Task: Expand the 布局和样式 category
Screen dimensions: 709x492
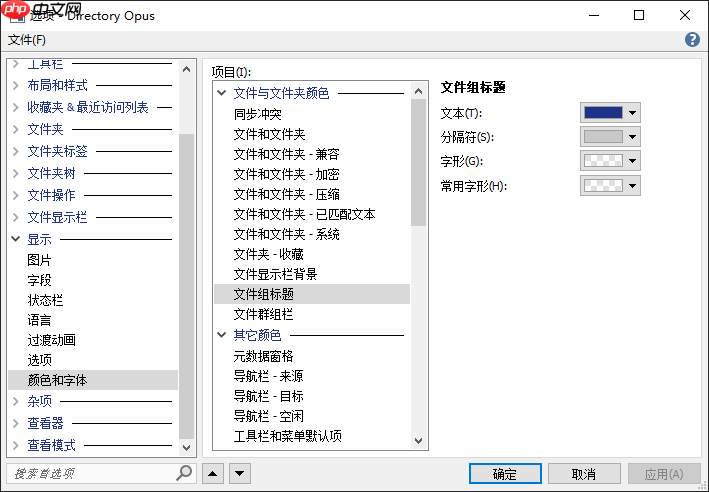Action: tap(16, 85)
